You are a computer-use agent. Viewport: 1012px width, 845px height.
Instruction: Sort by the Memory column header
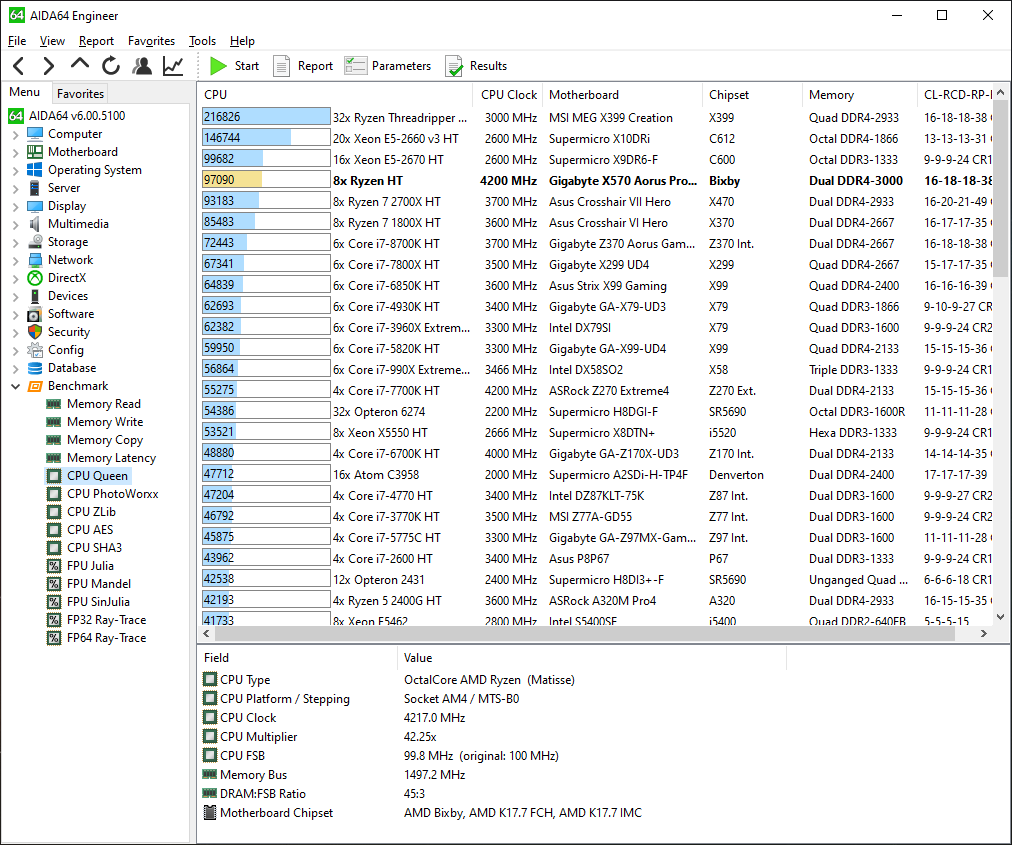pyautogui.click(x=859, y=95)
